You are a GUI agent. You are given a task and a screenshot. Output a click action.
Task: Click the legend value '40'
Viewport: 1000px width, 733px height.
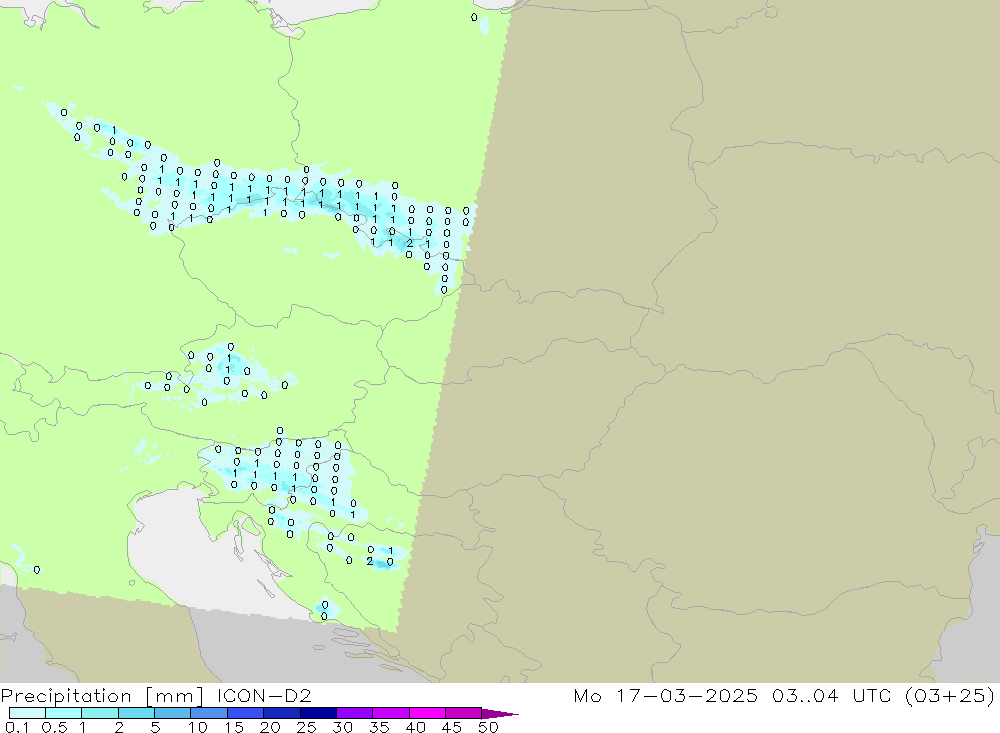[x=416, y=727]
